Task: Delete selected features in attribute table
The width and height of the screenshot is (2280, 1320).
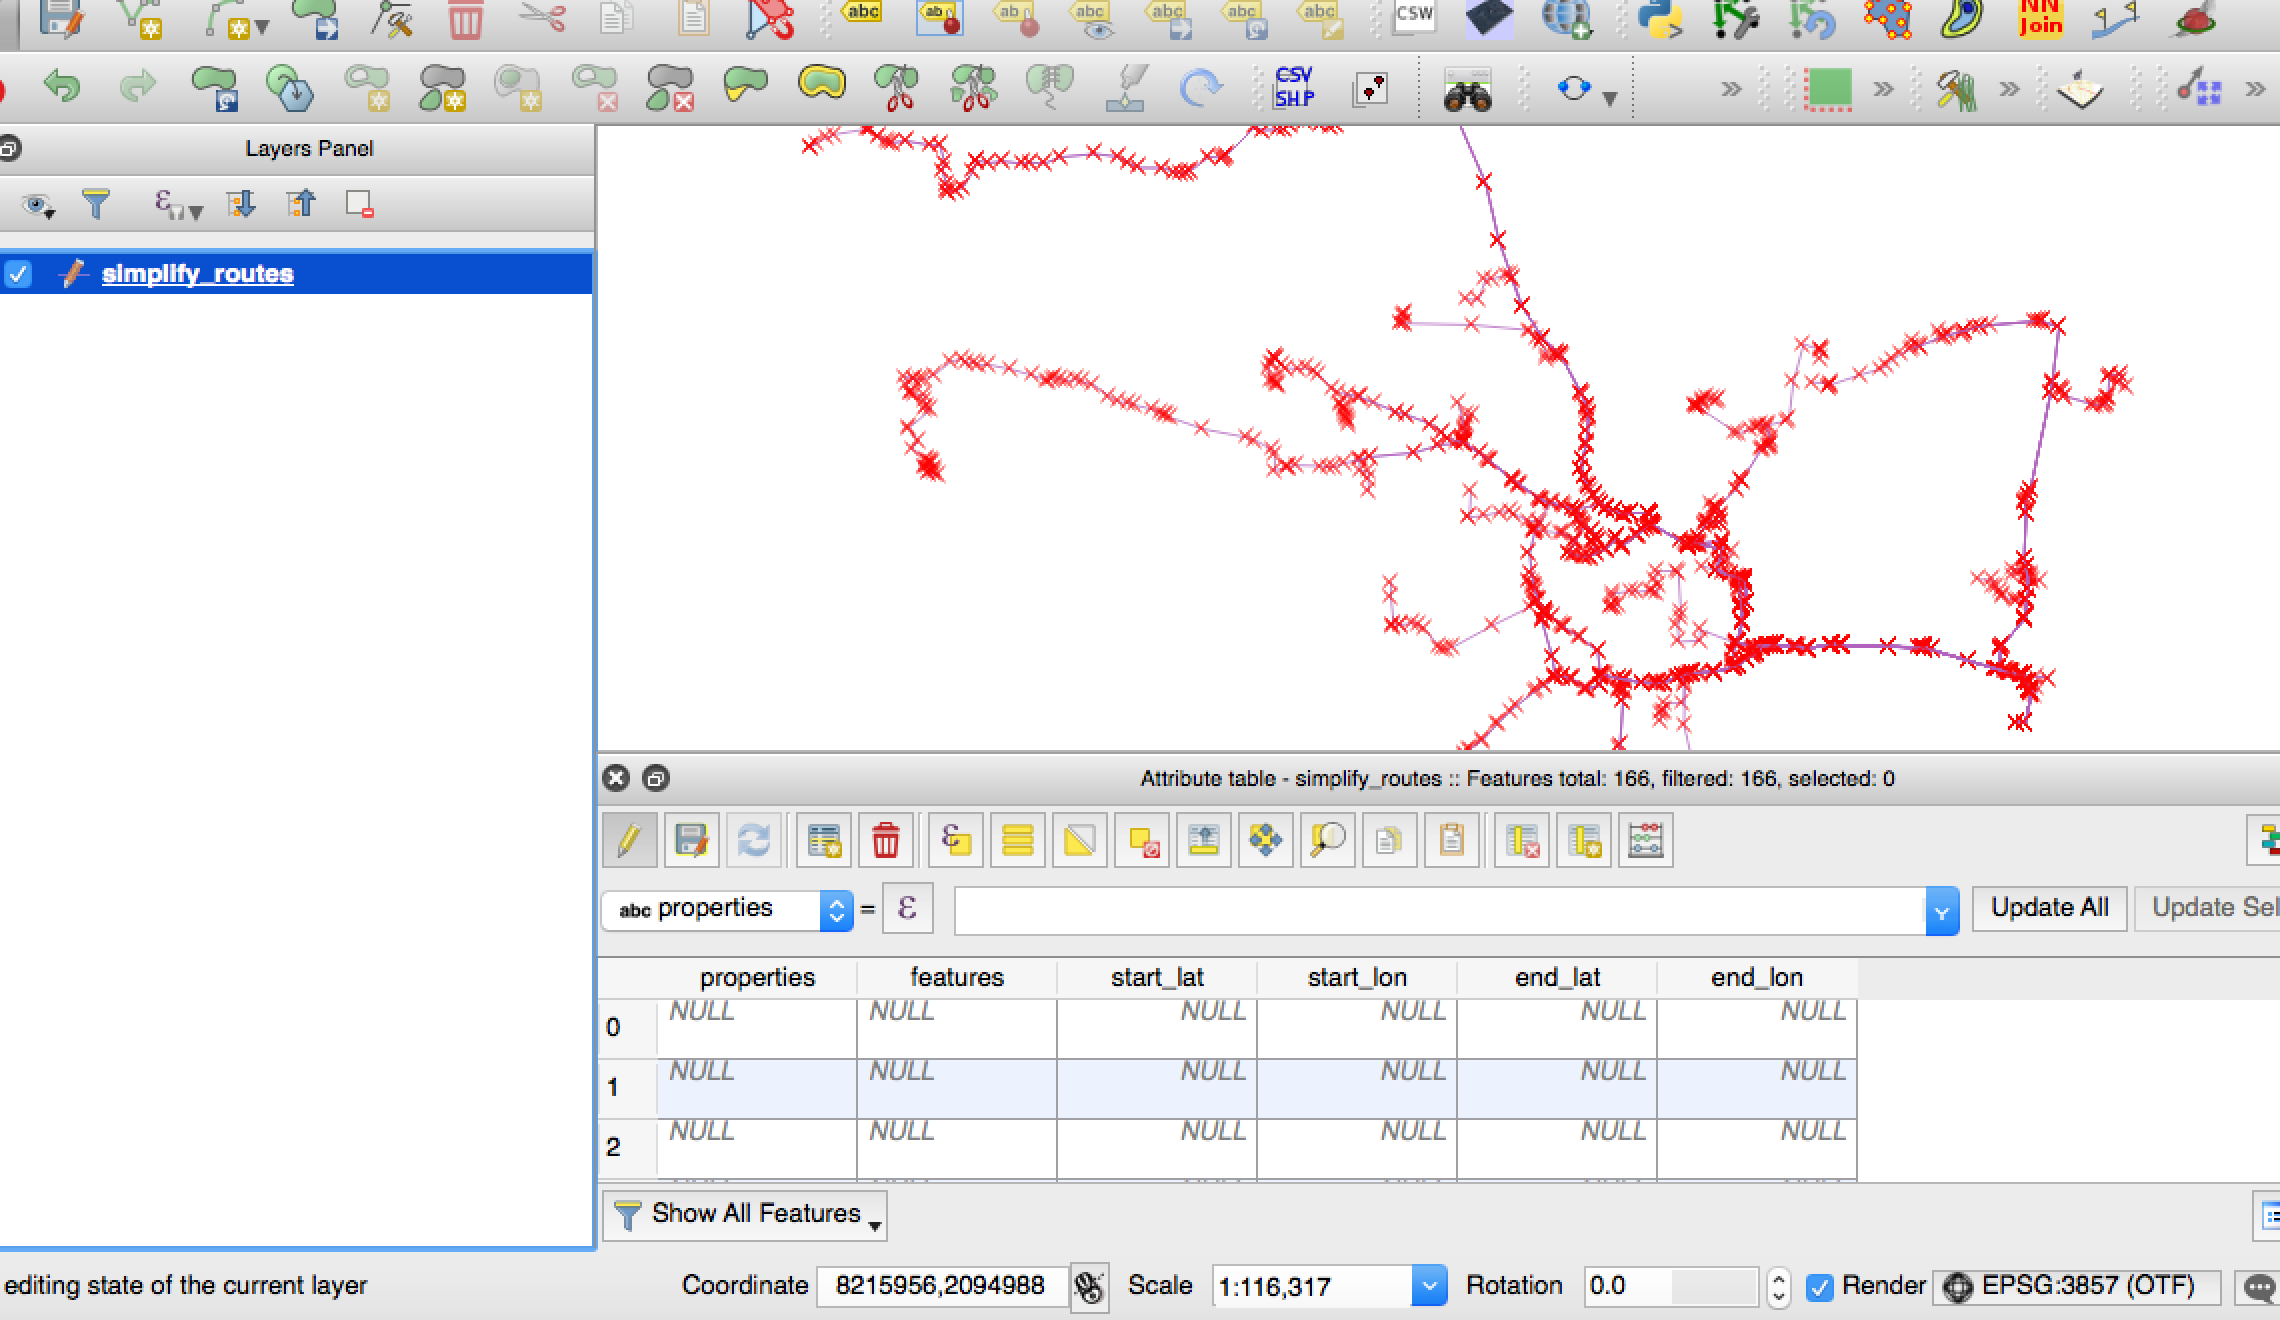Action: [x=885, y=840]
